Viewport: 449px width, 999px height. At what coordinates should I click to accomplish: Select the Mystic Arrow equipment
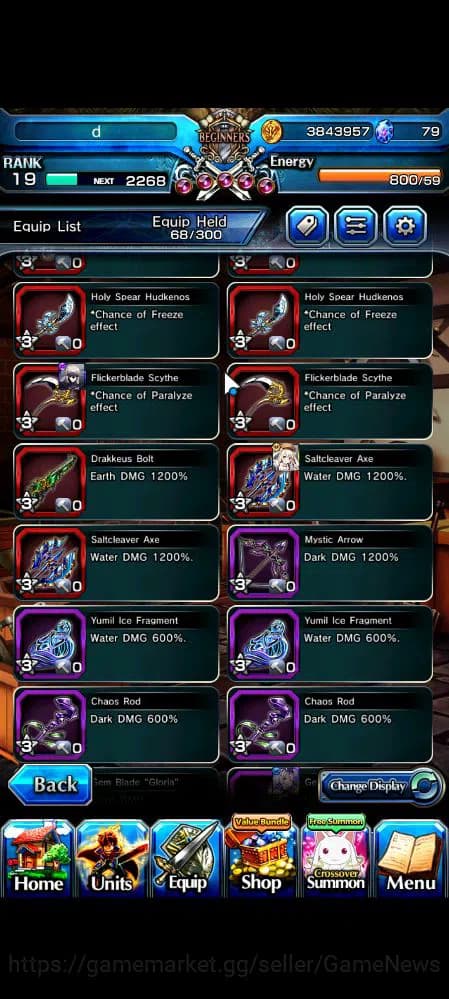pos(330,563)
